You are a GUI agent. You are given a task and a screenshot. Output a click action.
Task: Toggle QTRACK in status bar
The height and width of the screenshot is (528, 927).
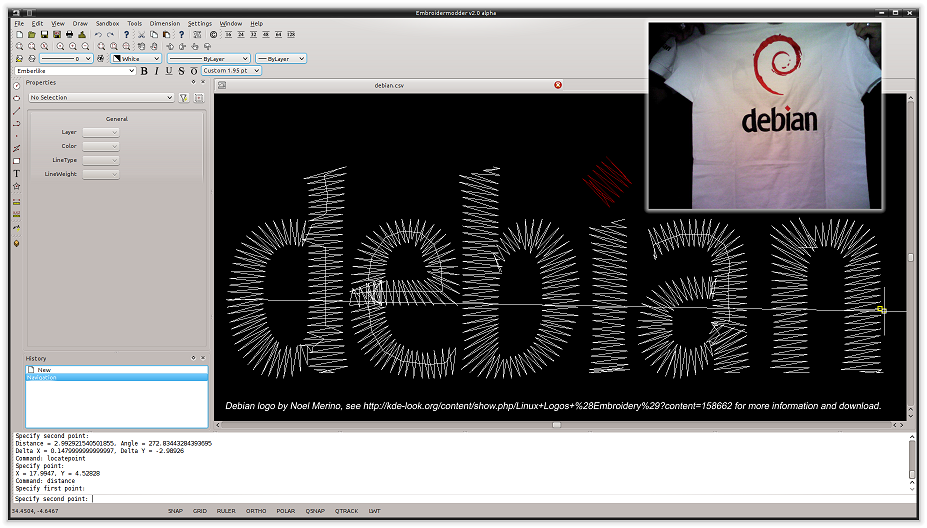(346, 511)
